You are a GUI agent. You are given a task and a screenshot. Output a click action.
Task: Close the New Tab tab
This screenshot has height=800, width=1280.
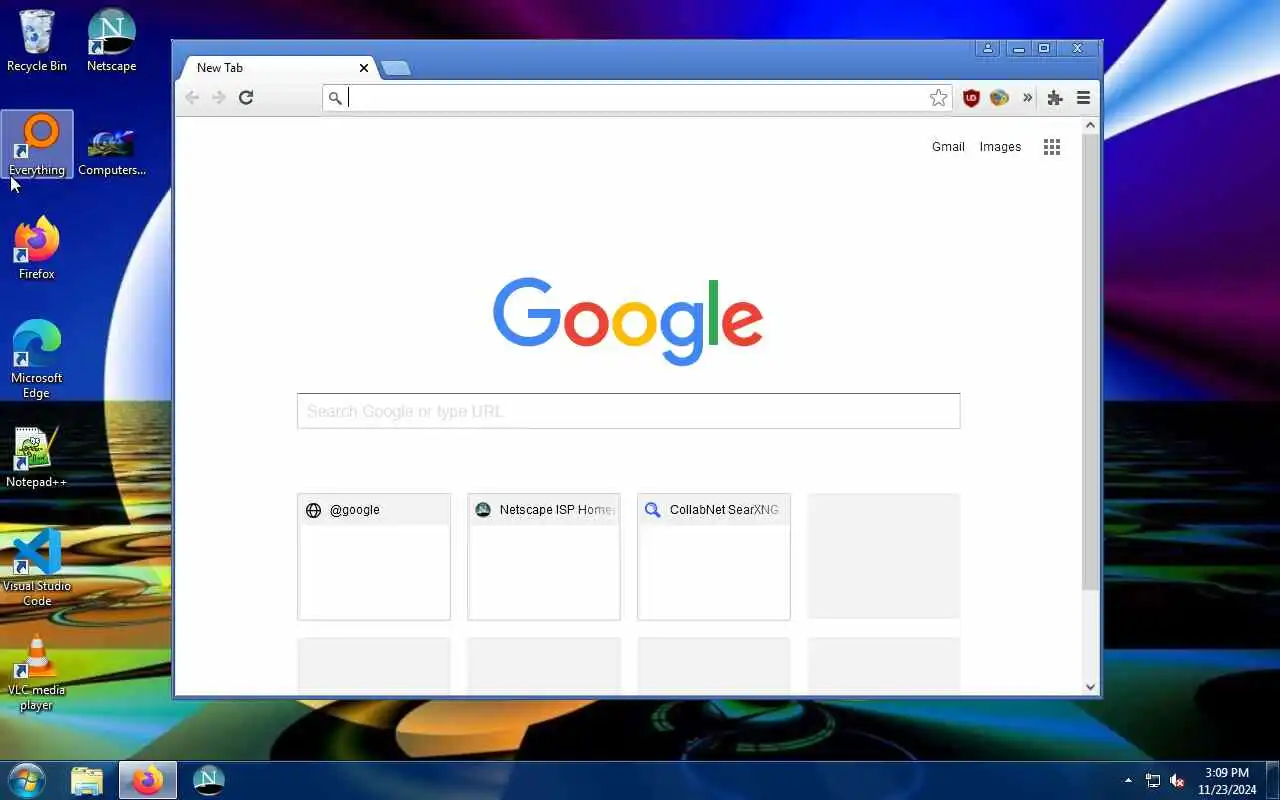click(x=364, y=68)
